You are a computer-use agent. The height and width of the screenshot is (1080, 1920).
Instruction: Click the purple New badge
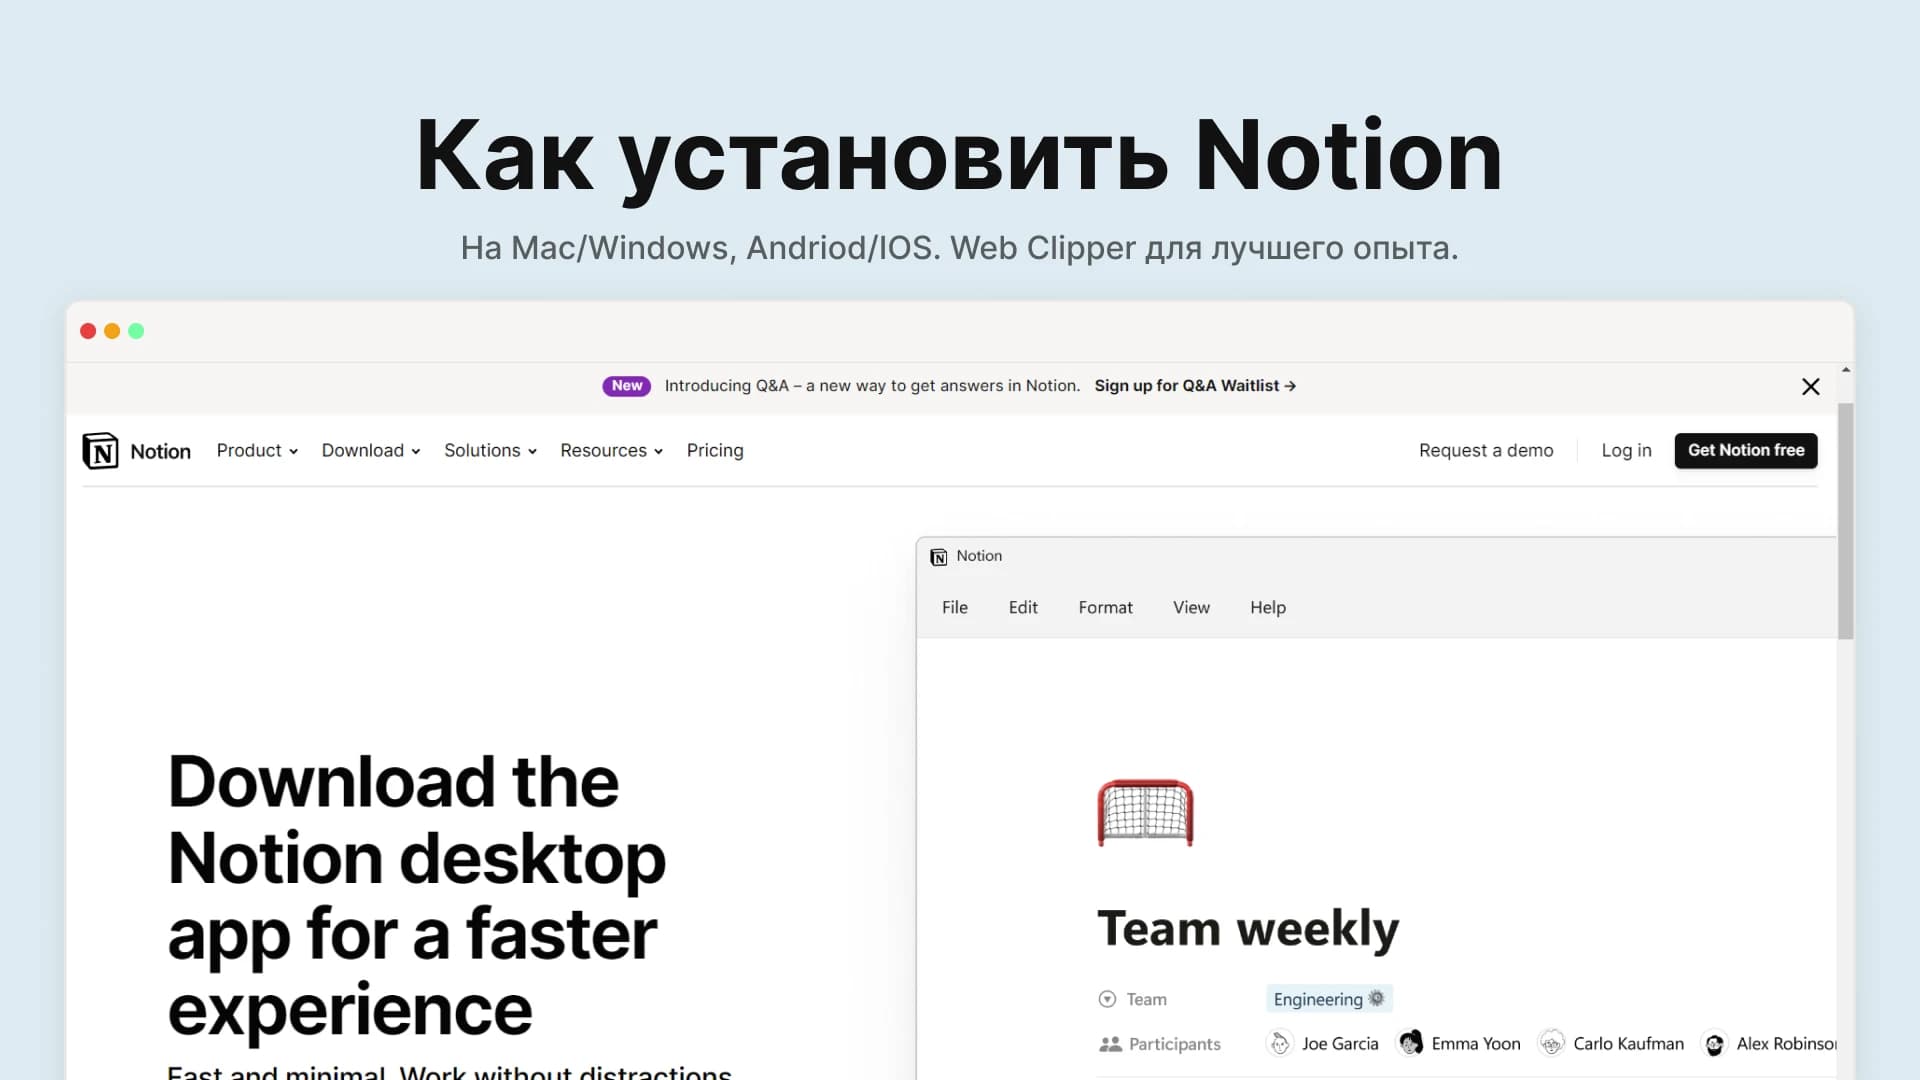627,386
